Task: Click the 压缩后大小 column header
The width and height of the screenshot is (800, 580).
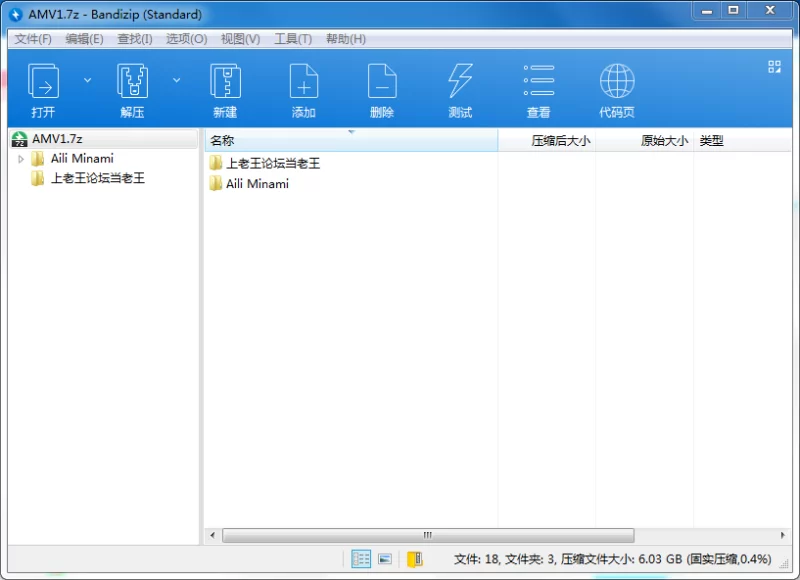Action: 546,140
